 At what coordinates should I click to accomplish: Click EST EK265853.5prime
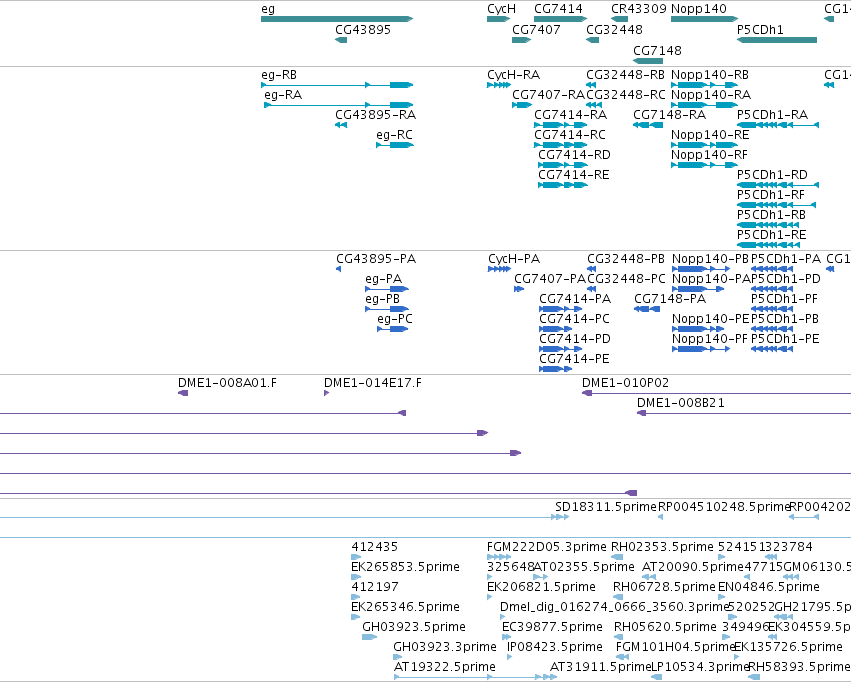click(x=405, y=568)
